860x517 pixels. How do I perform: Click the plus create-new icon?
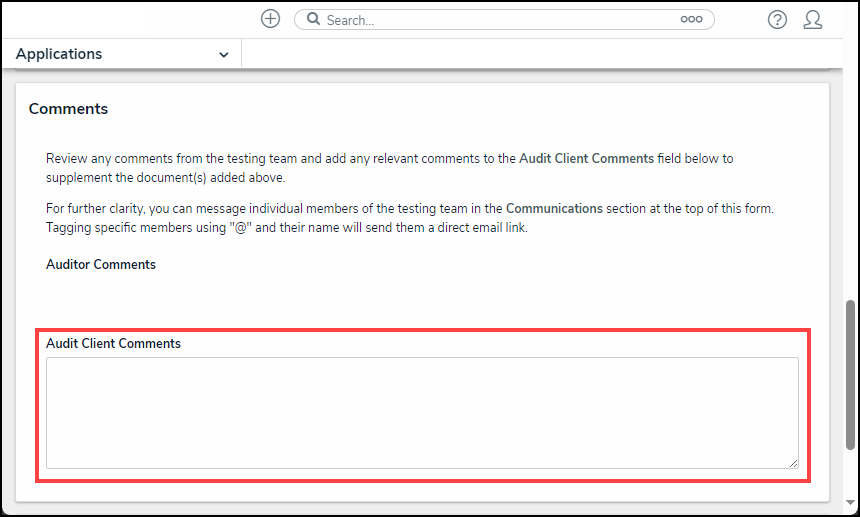pyautogui.click(x=270, y=19)
